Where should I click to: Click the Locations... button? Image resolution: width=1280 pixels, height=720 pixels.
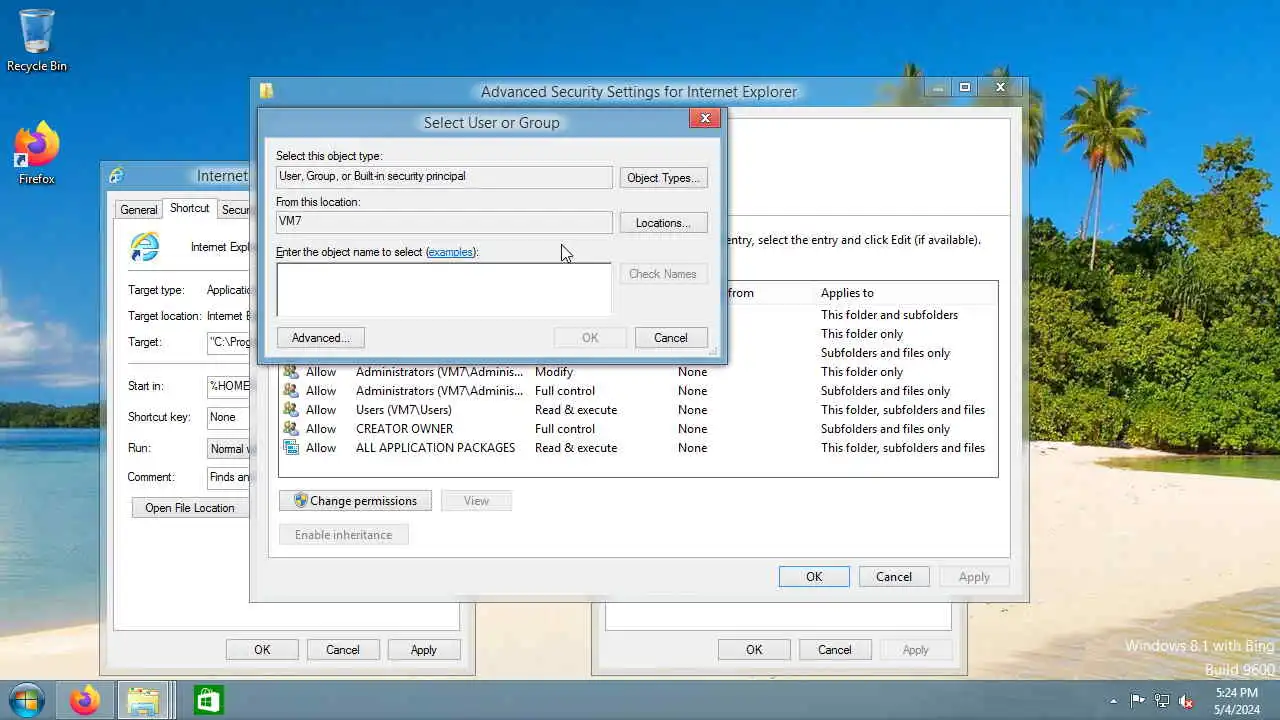[x=663, y=223]
